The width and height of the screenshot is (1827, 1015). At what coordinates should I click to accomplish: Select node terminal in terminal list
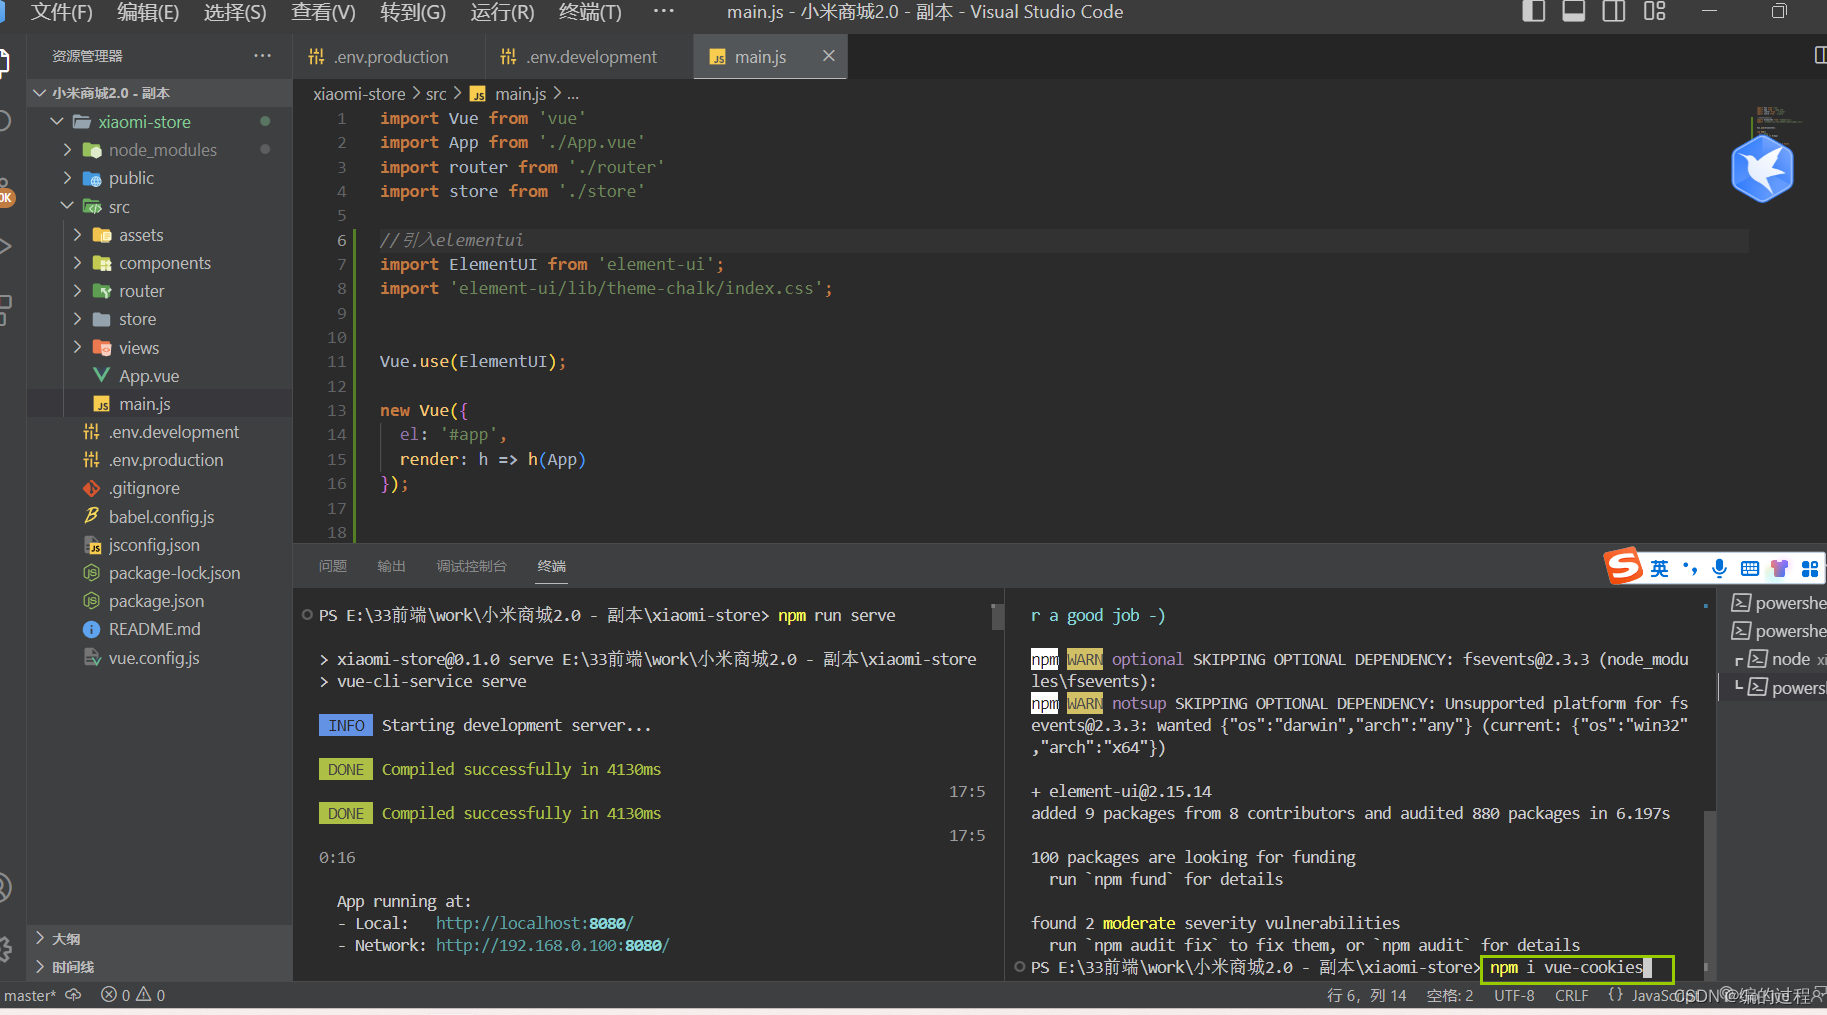point(1778,659)
